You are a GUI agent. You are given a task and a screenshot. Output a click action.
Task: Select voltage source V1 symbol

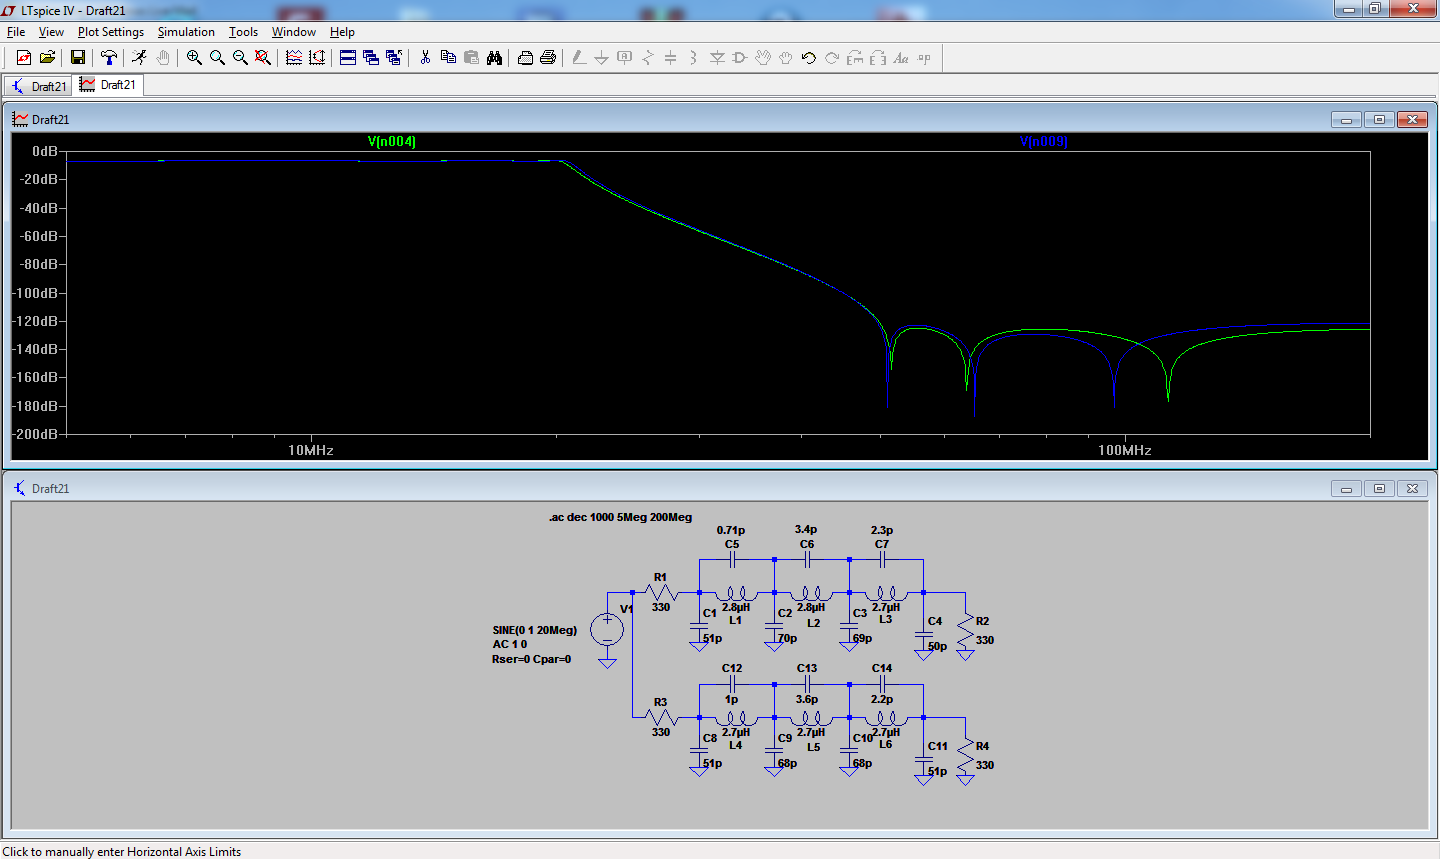[607, 630]
